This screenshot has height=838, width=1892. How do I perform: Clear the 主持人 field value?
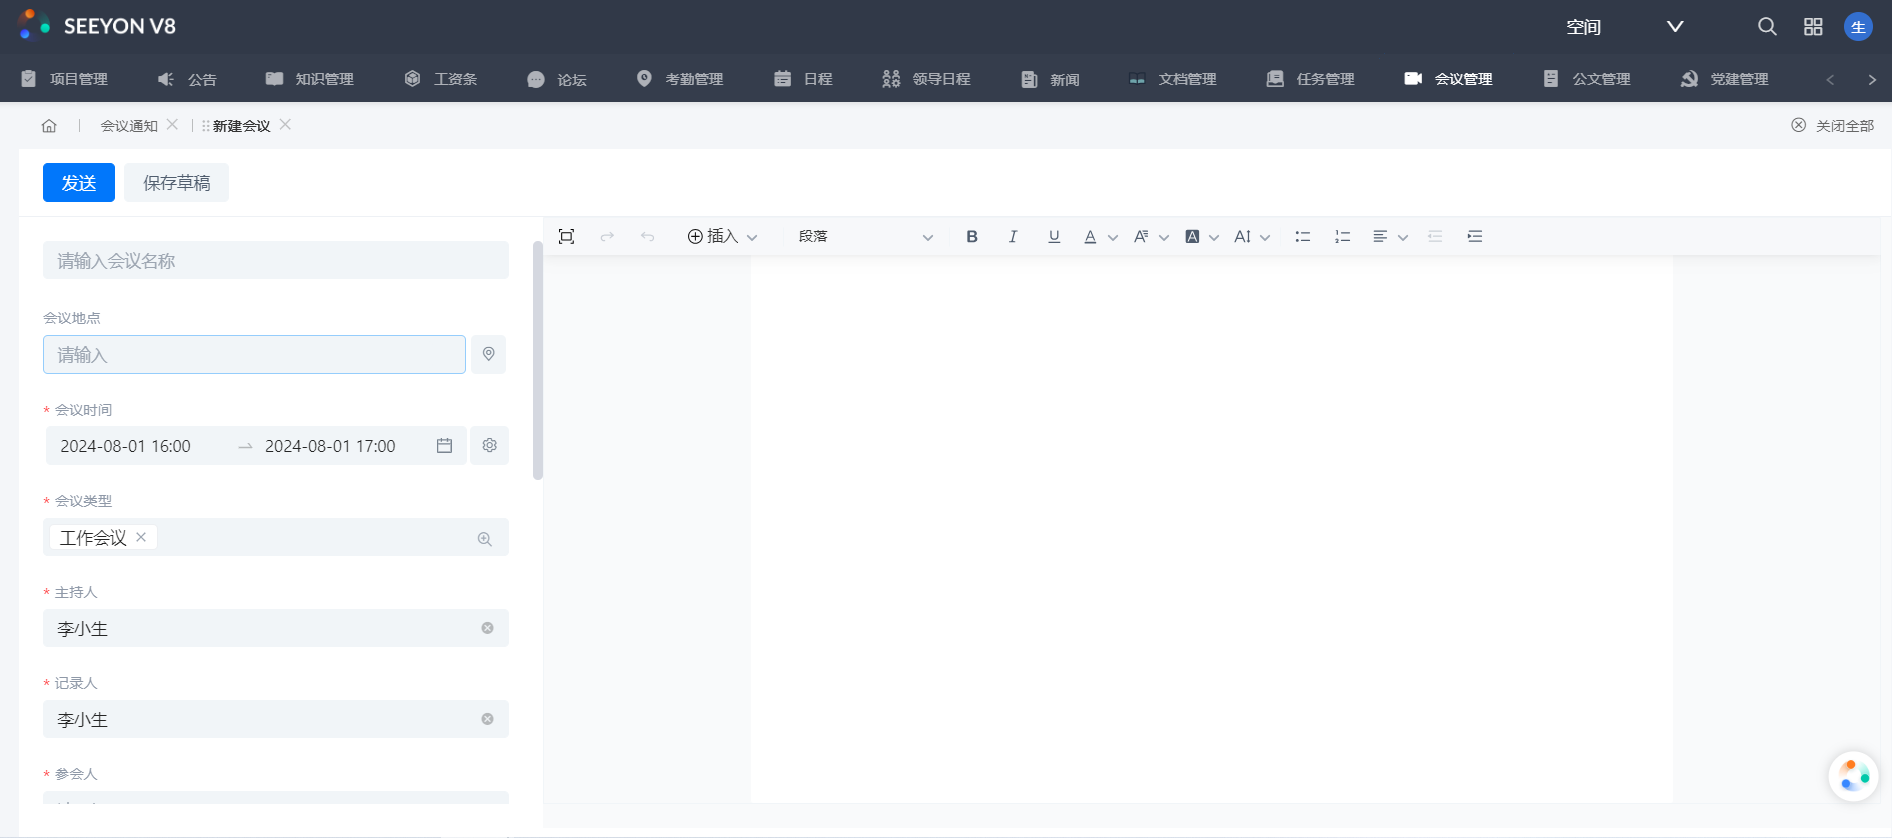pos(488,628)
